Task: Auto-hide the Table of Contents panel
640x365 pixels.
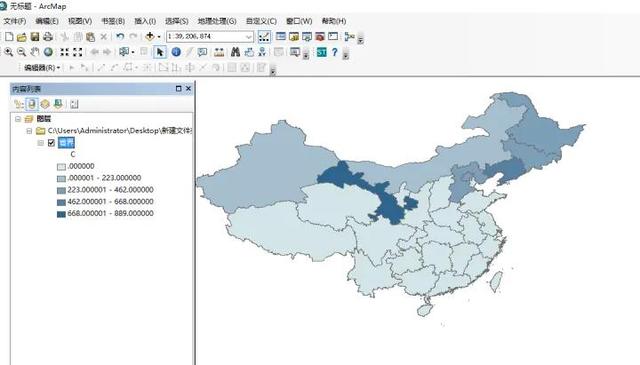Action: pyautogui.click(x=178, y=88)
